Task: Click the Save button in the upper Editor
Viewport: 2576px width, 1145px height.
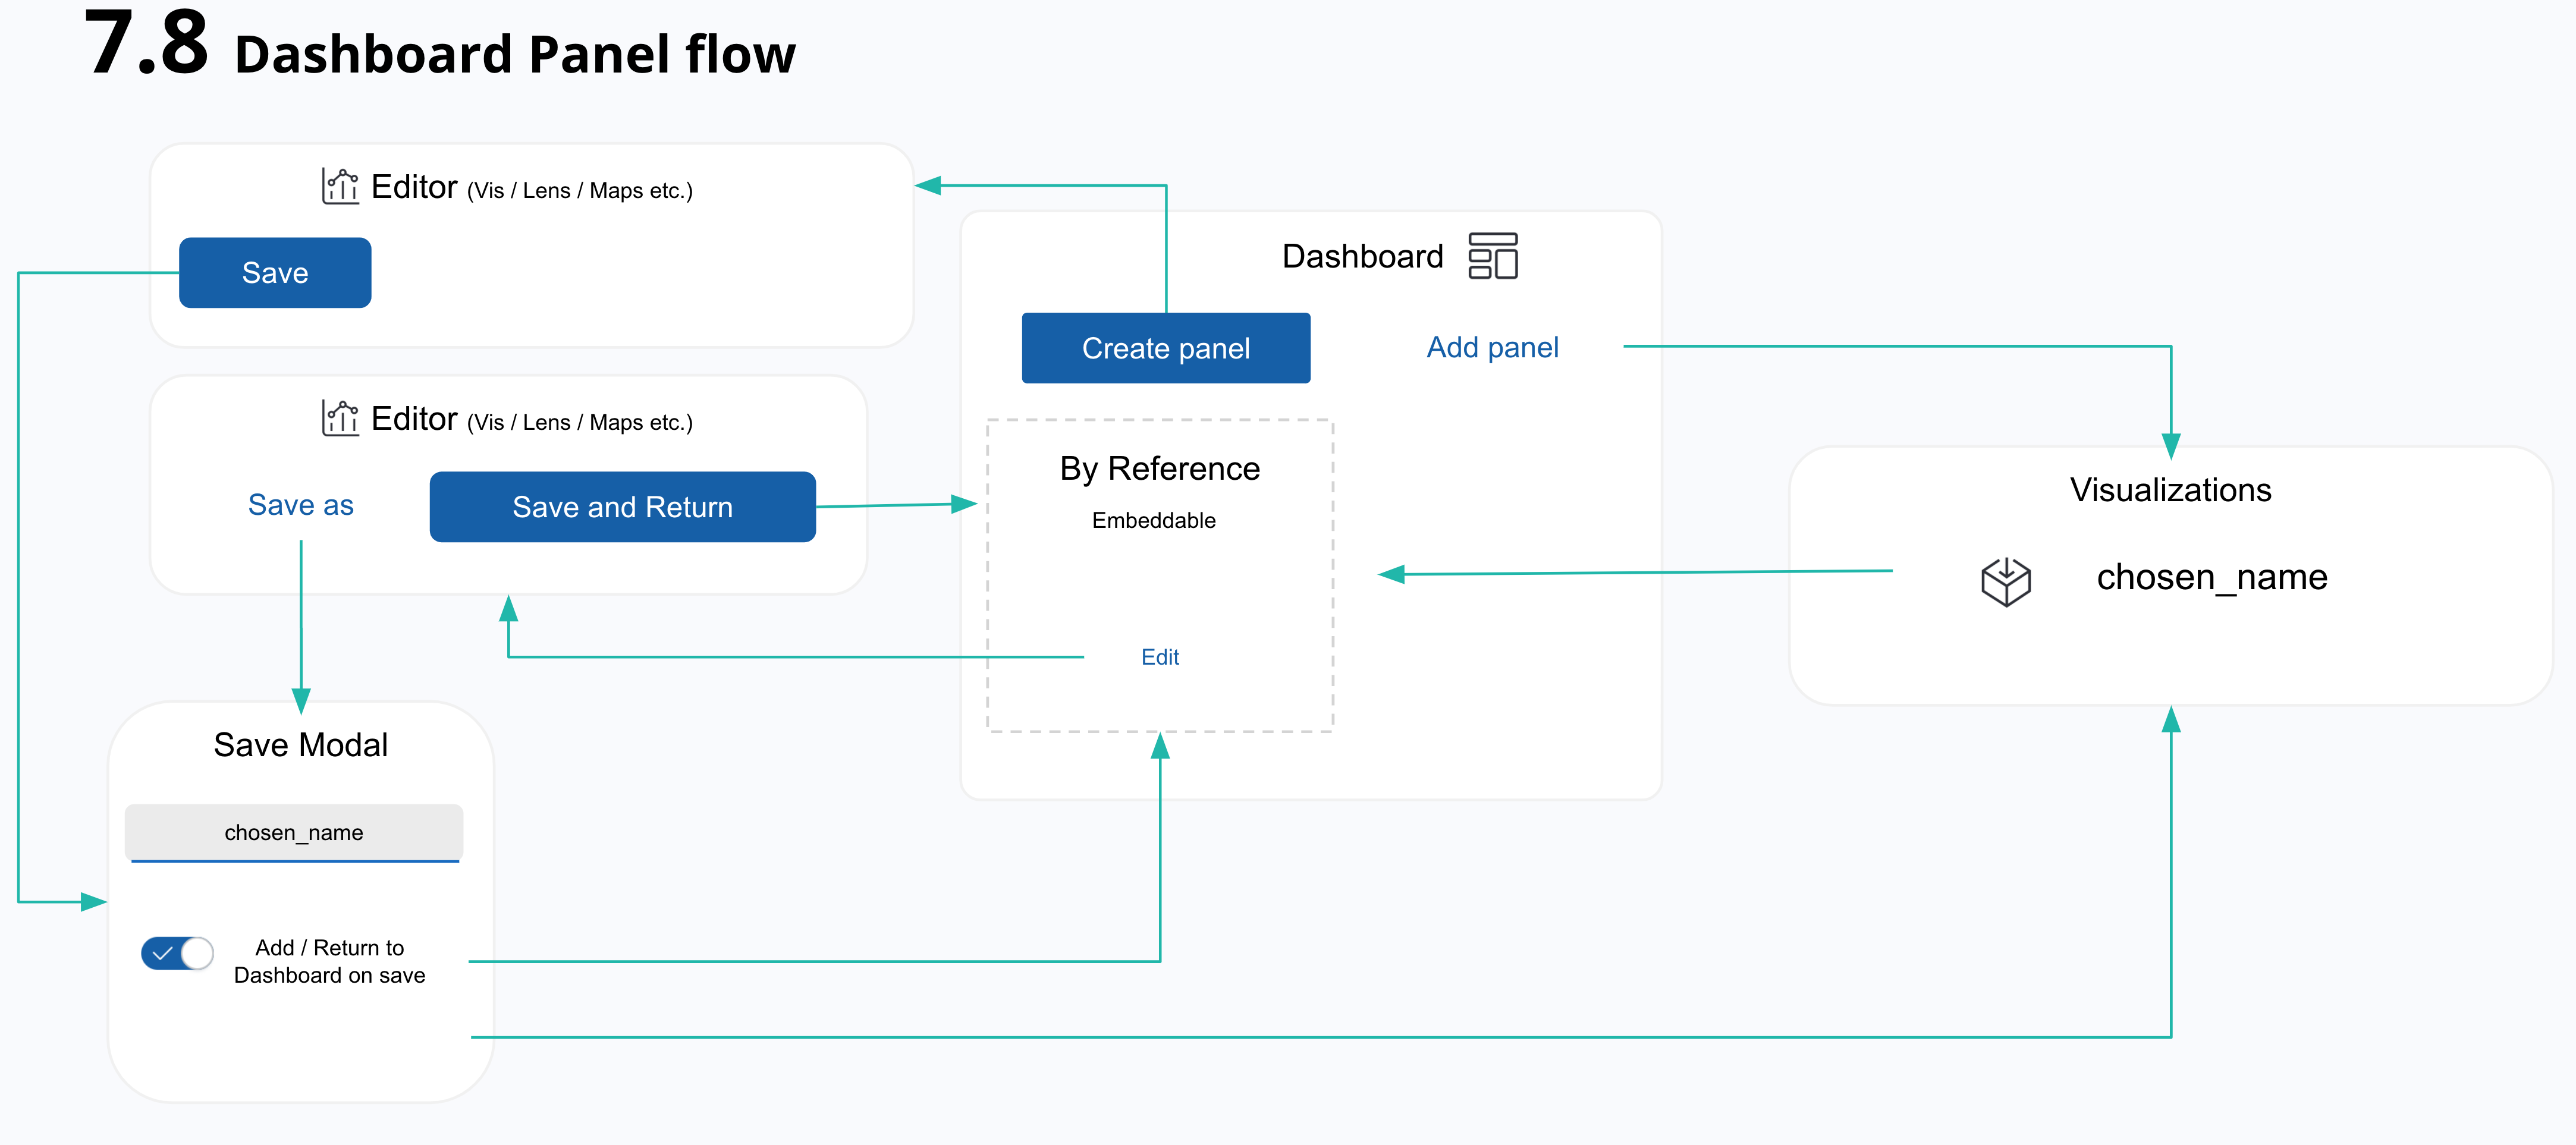Action: pyautogui.click(x=275, y=273)
